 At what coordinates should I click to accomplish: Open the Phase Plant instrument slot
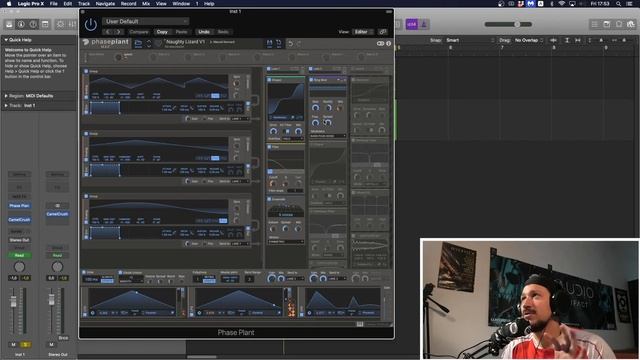[x=19, y=206]
